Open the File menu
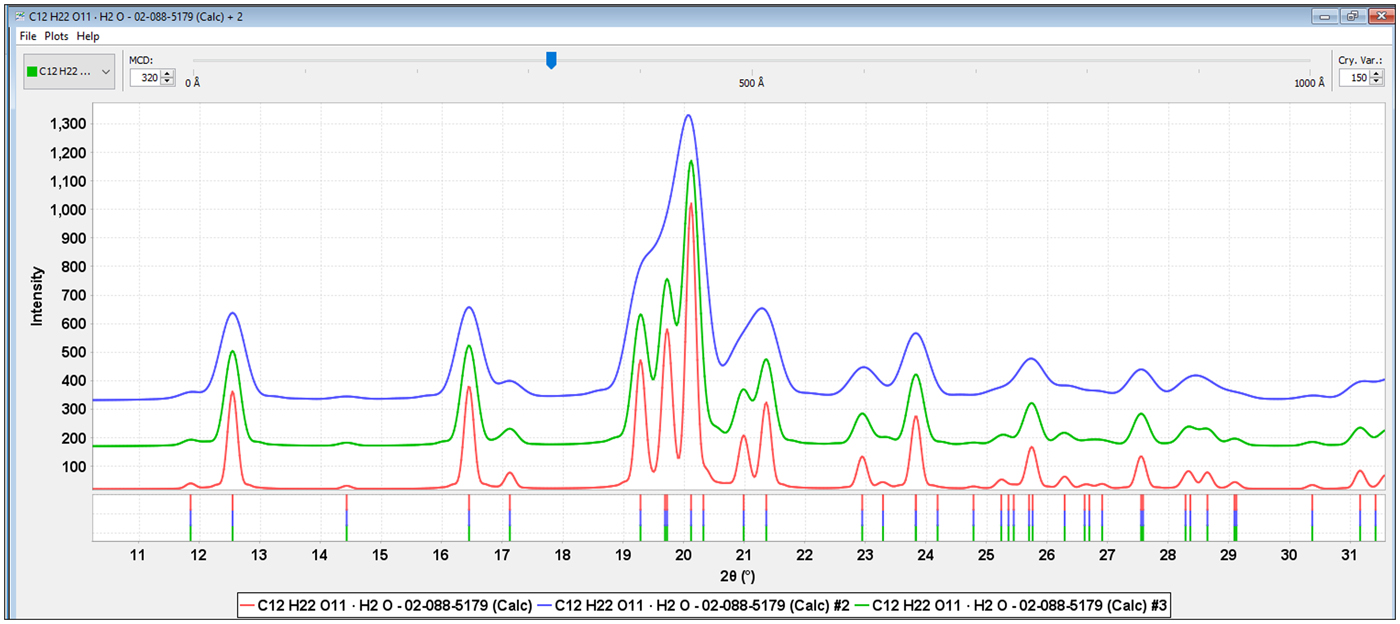Viewport: 1400px width, 624px height. (28, 36)
